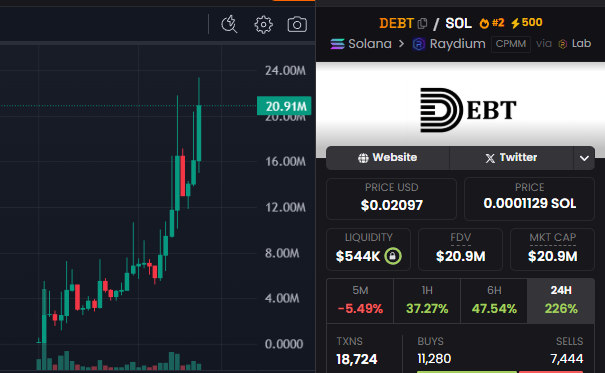Screen dimensions: 605x373
Task: Select the 24H timeframe tab
Action: tap(561, 300)
